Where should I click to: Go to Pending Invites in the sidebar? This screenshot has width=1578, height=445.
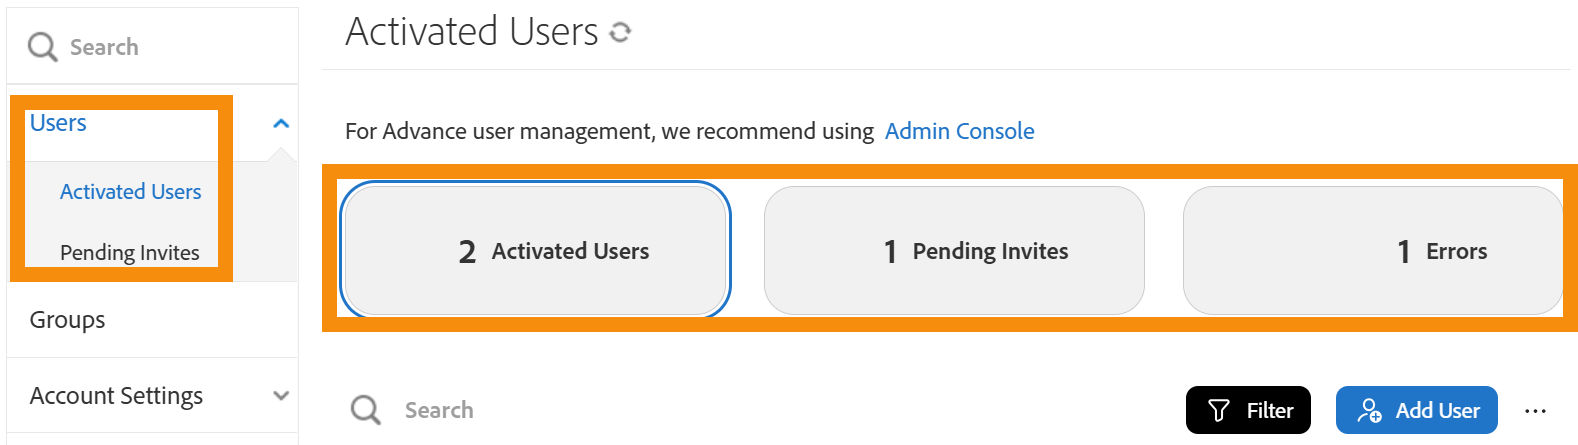pos(129,253)
